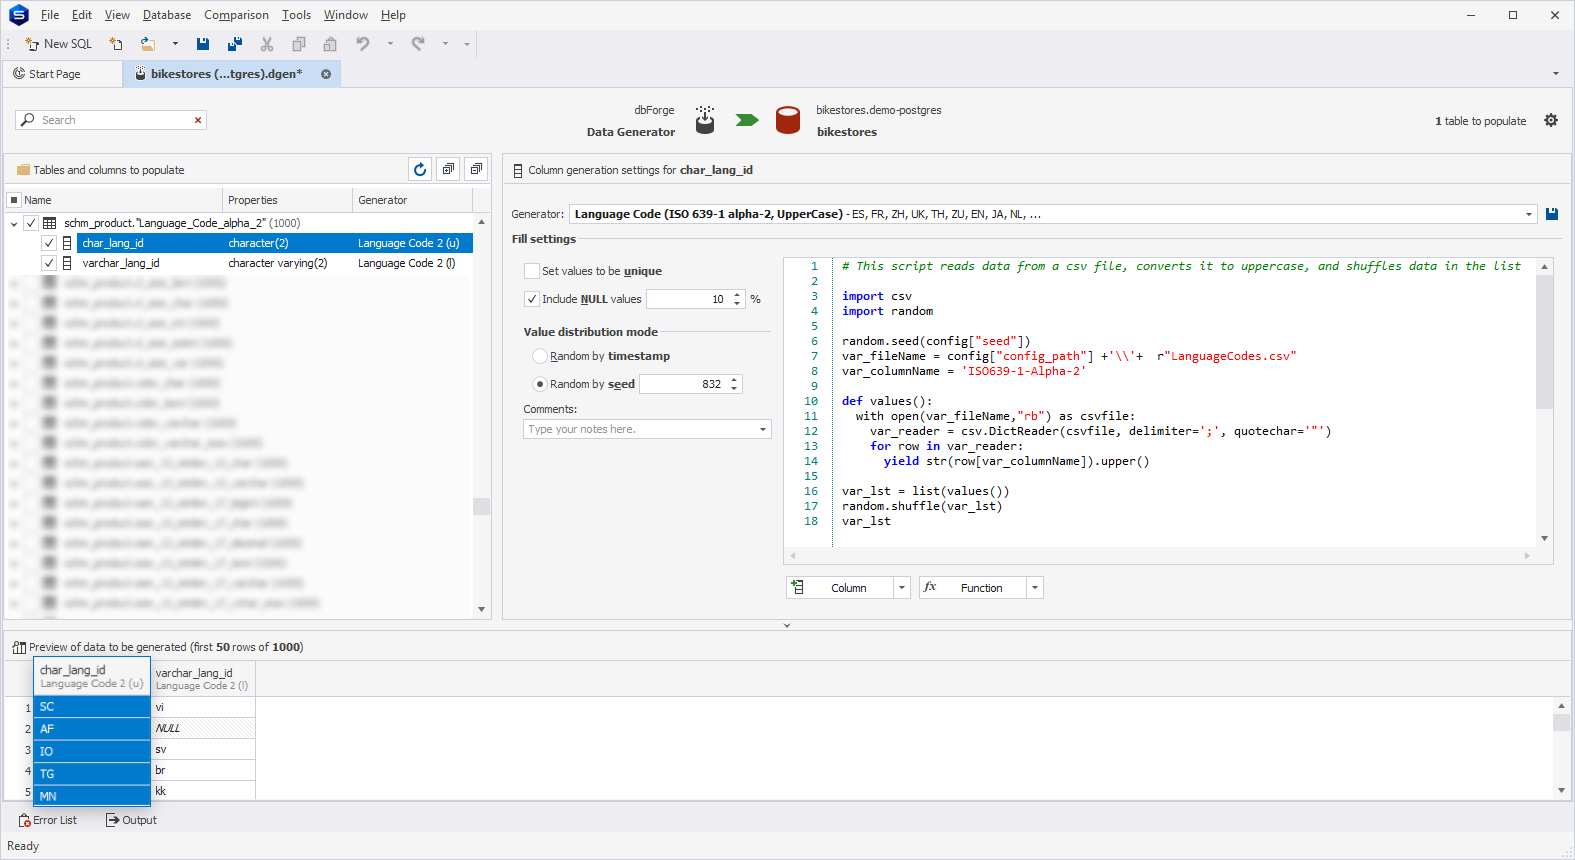
Task: Open the Undo history dropdown arrow
Action: tap(390, 44)
